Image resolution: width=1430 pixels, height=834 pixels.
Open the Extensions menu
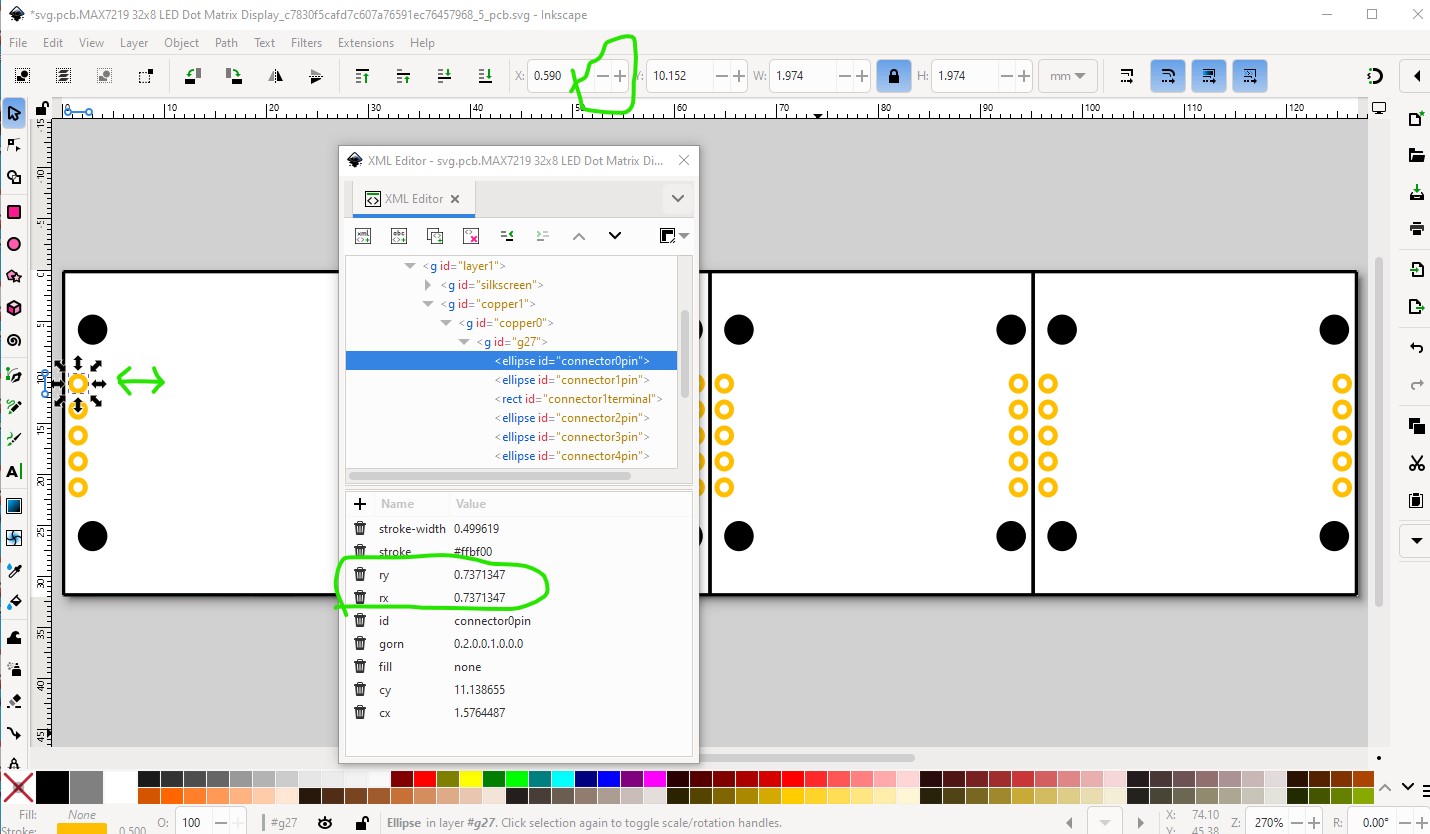point(365,43)
